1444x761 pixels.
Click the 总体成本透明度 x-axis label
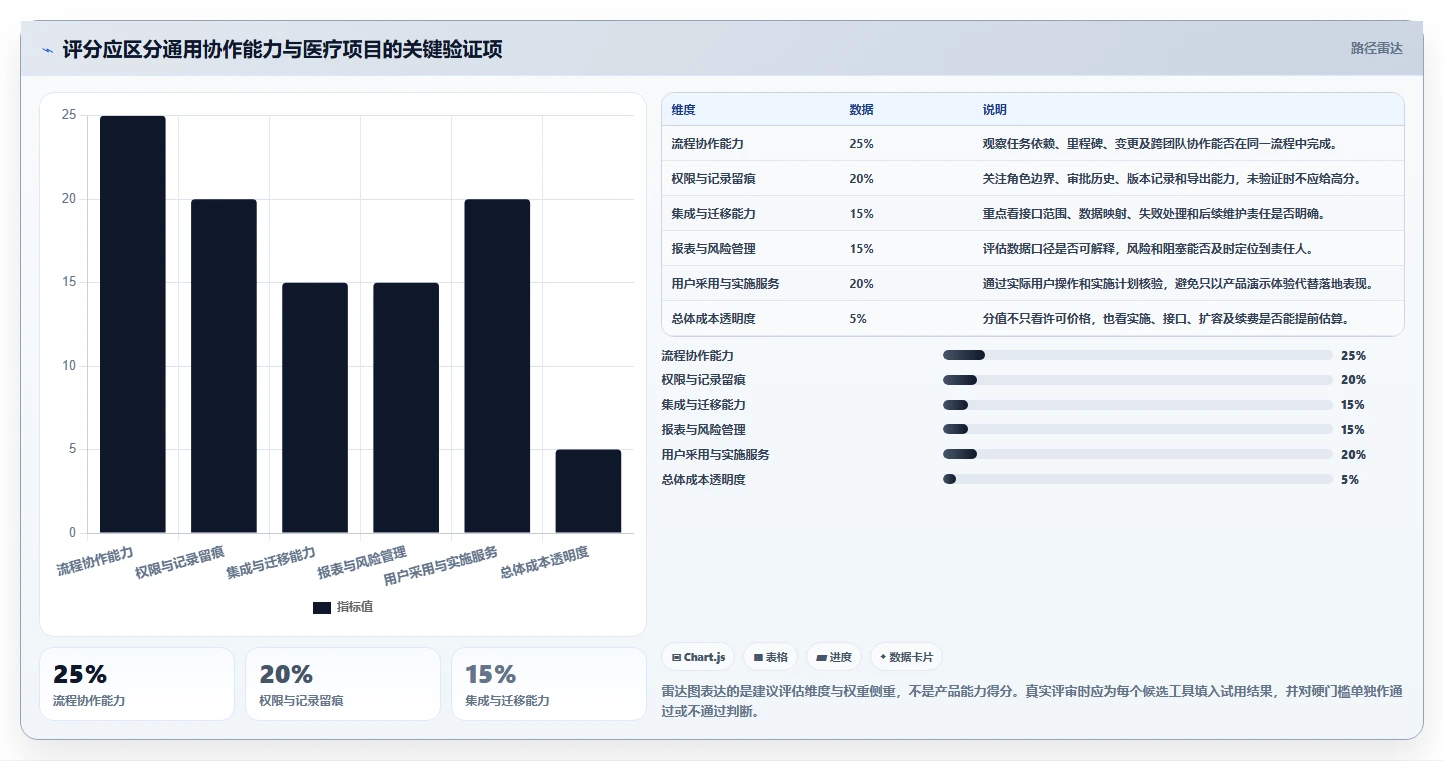click(545, 563)
